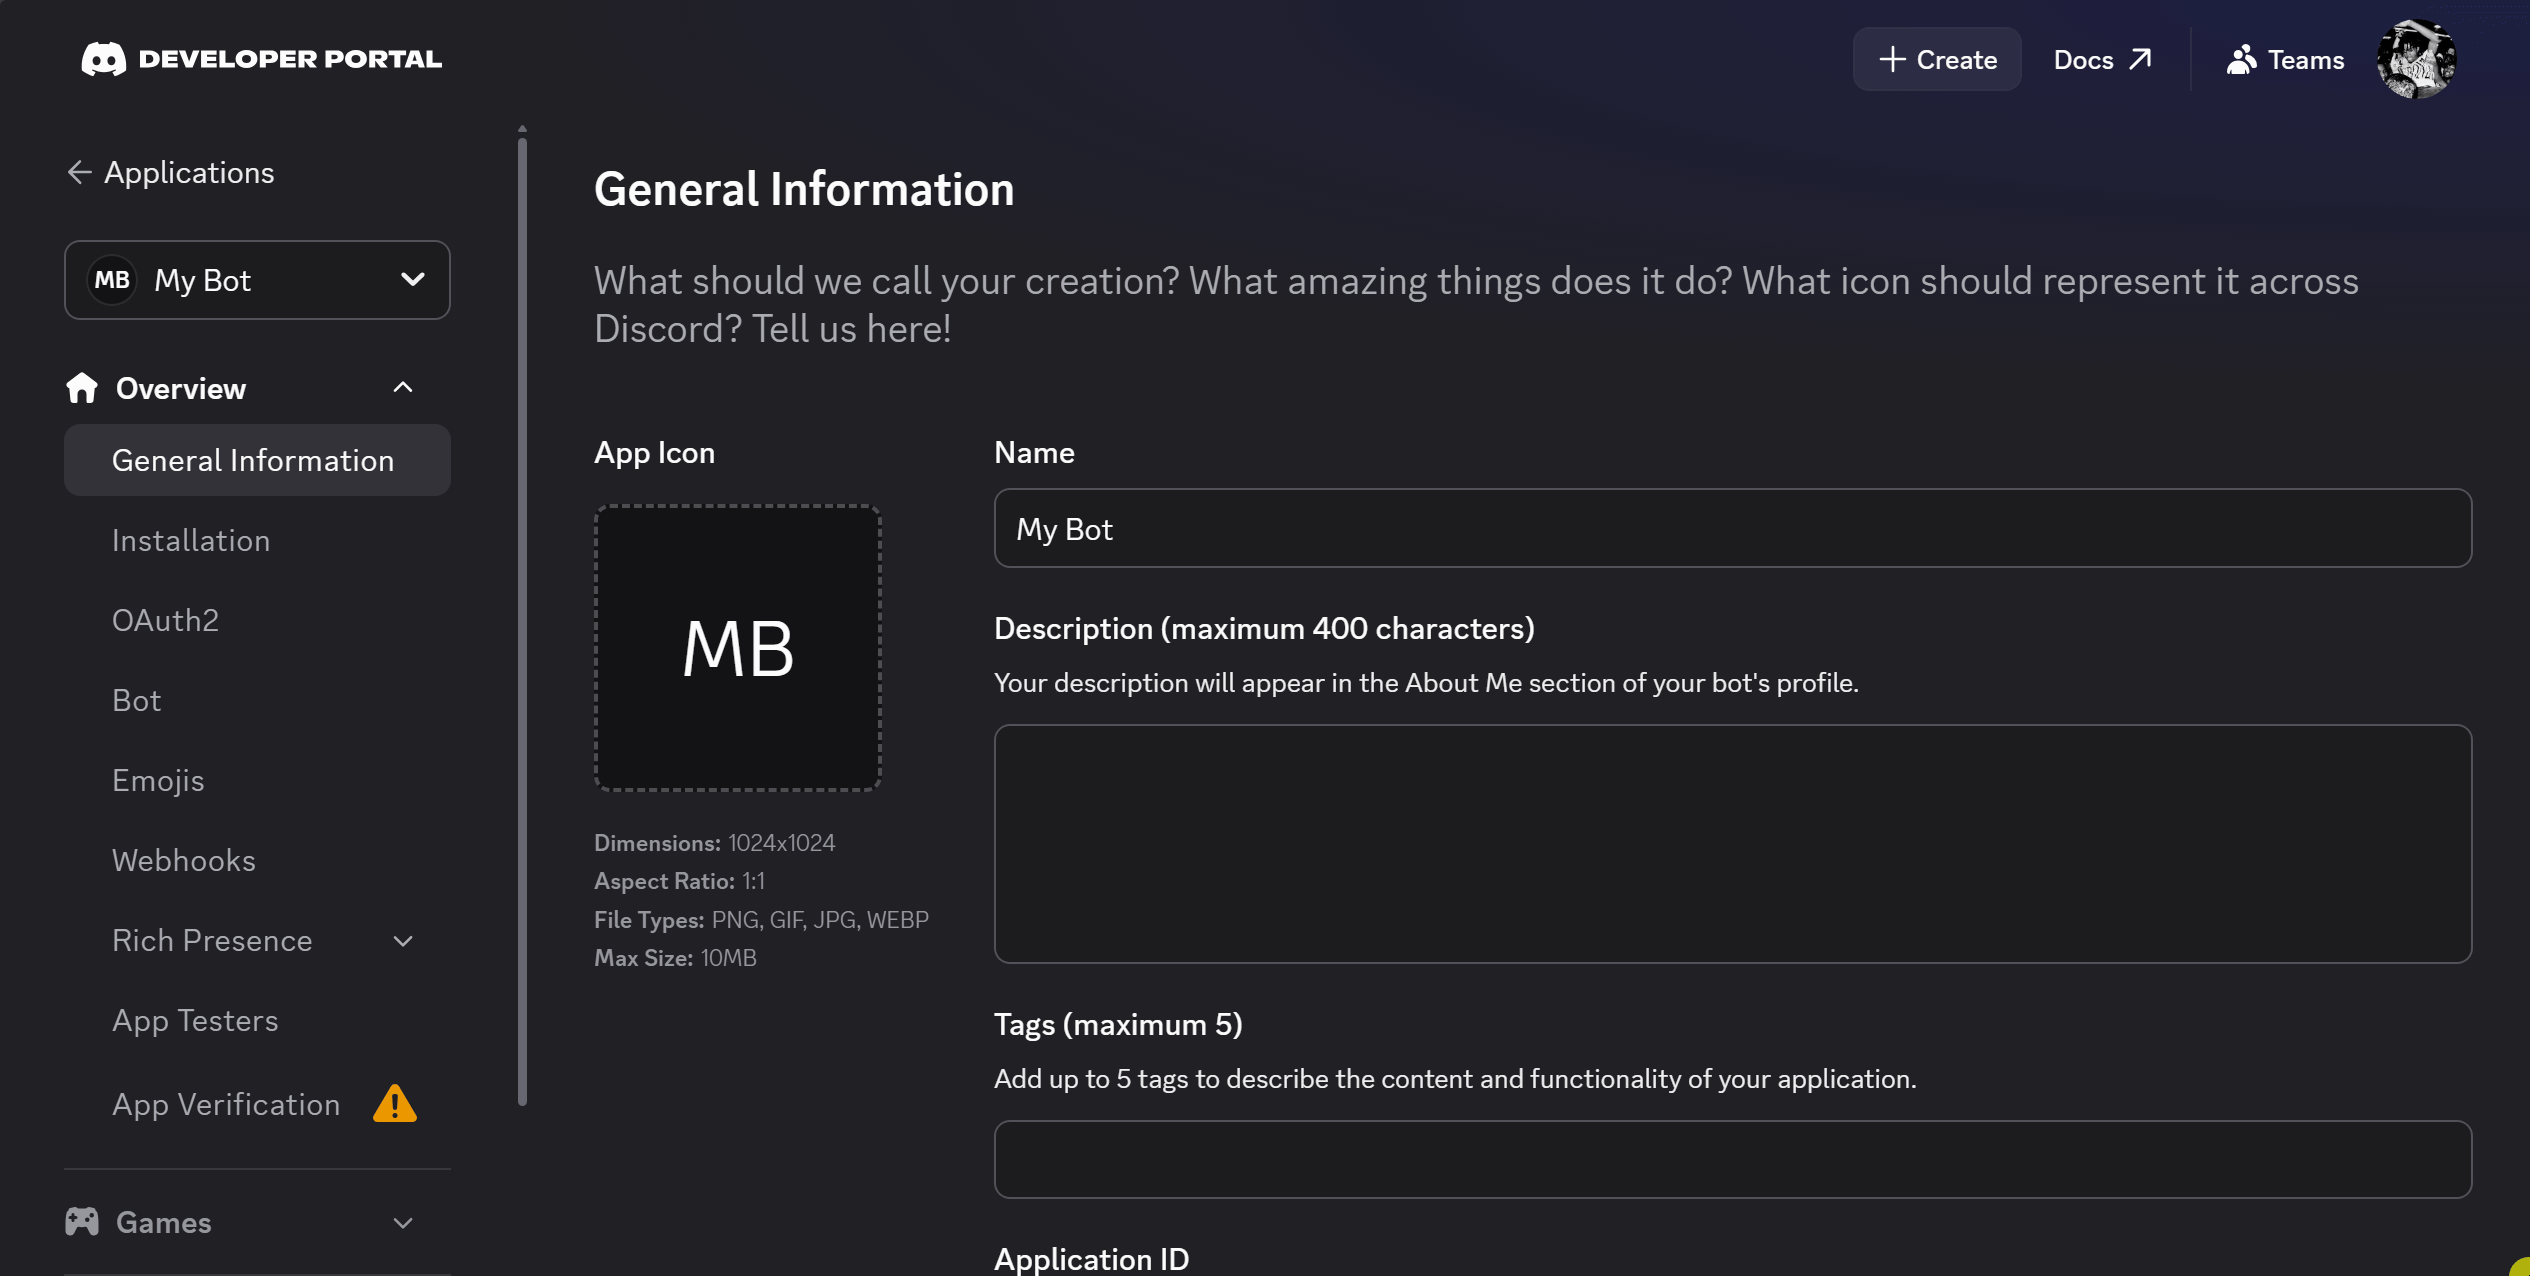2530x1276 pixels.
Task: Click the 'General Information' page heading
Action: [804, 189]
